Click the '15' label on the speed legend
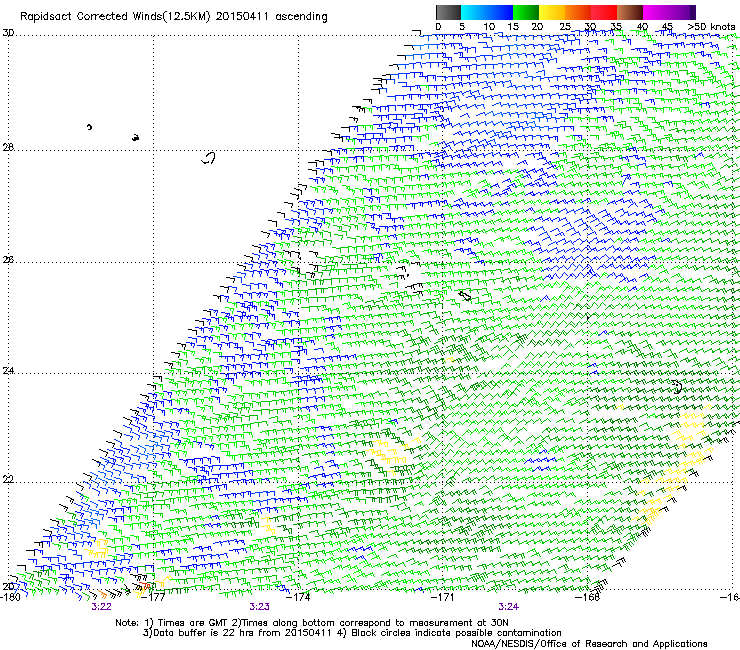This screenshot has height=650, width=740. click(513, 27)
